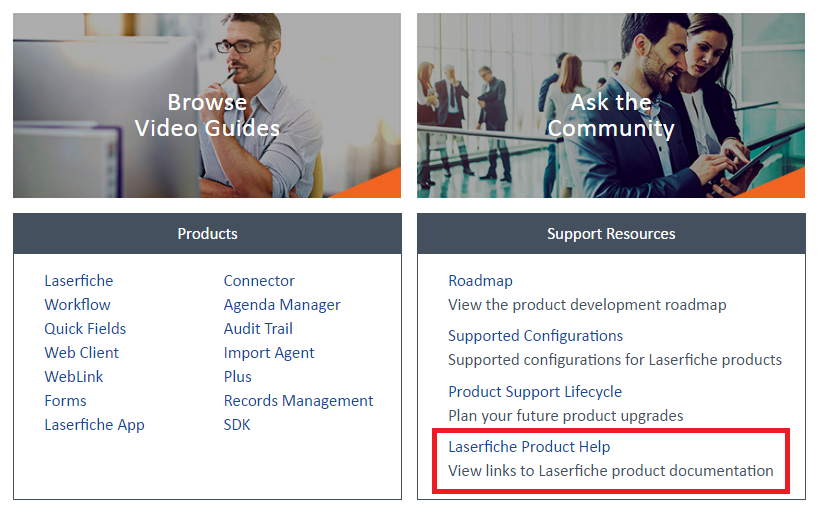Select the Audit Trail link
The width and height of the screenshot is (825, 524).
point(258,329)
